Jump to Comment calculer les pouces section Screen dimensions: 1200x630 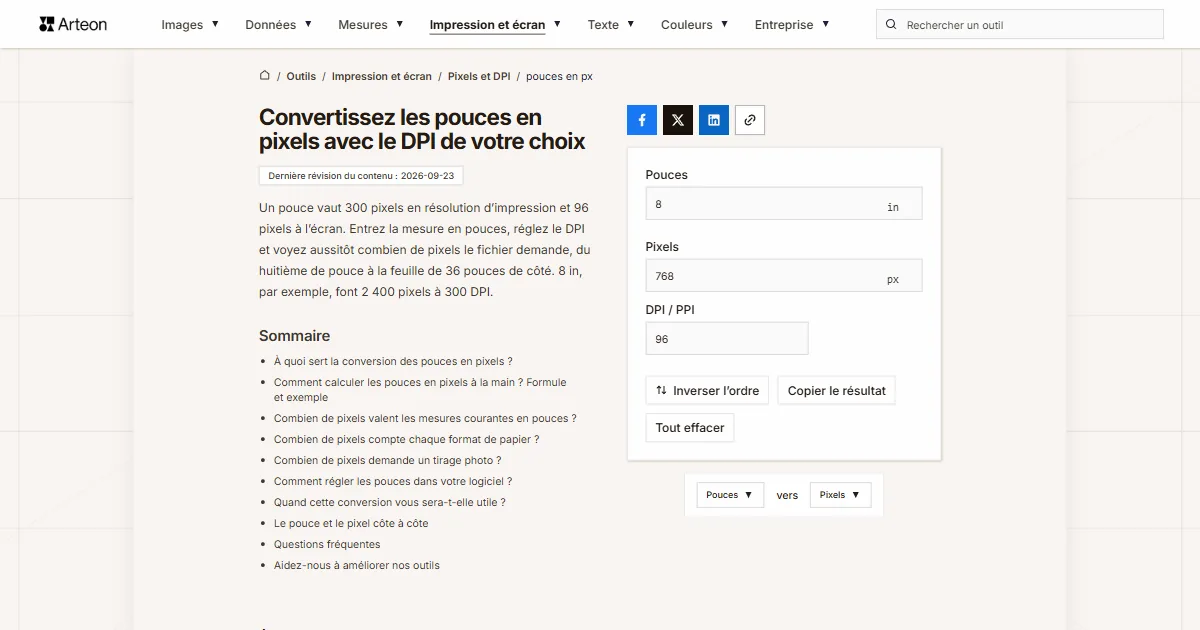[420, 390]
